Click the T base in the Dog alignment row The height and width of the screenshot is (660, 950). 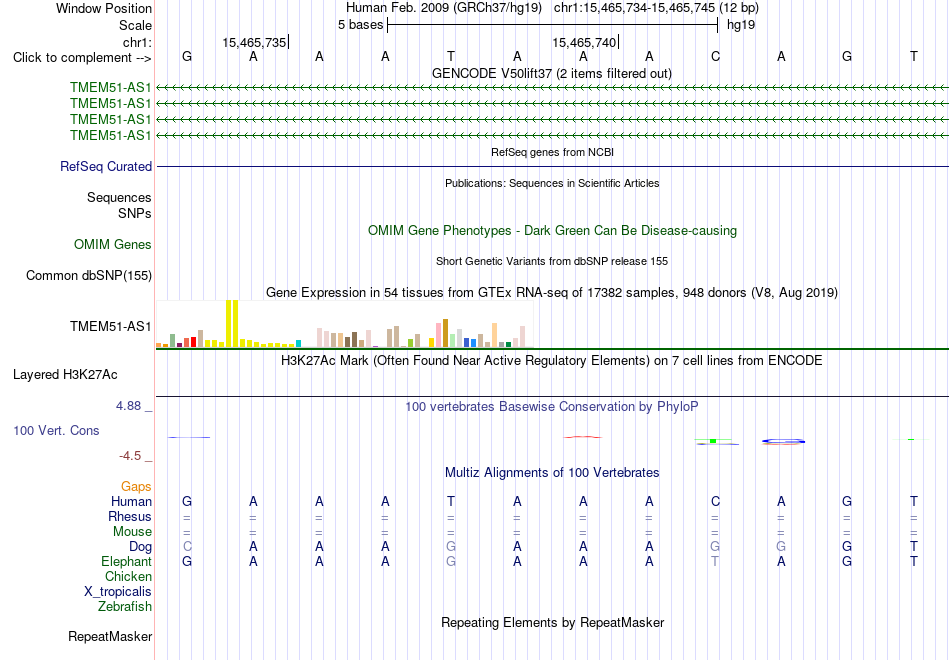(914, 547)
